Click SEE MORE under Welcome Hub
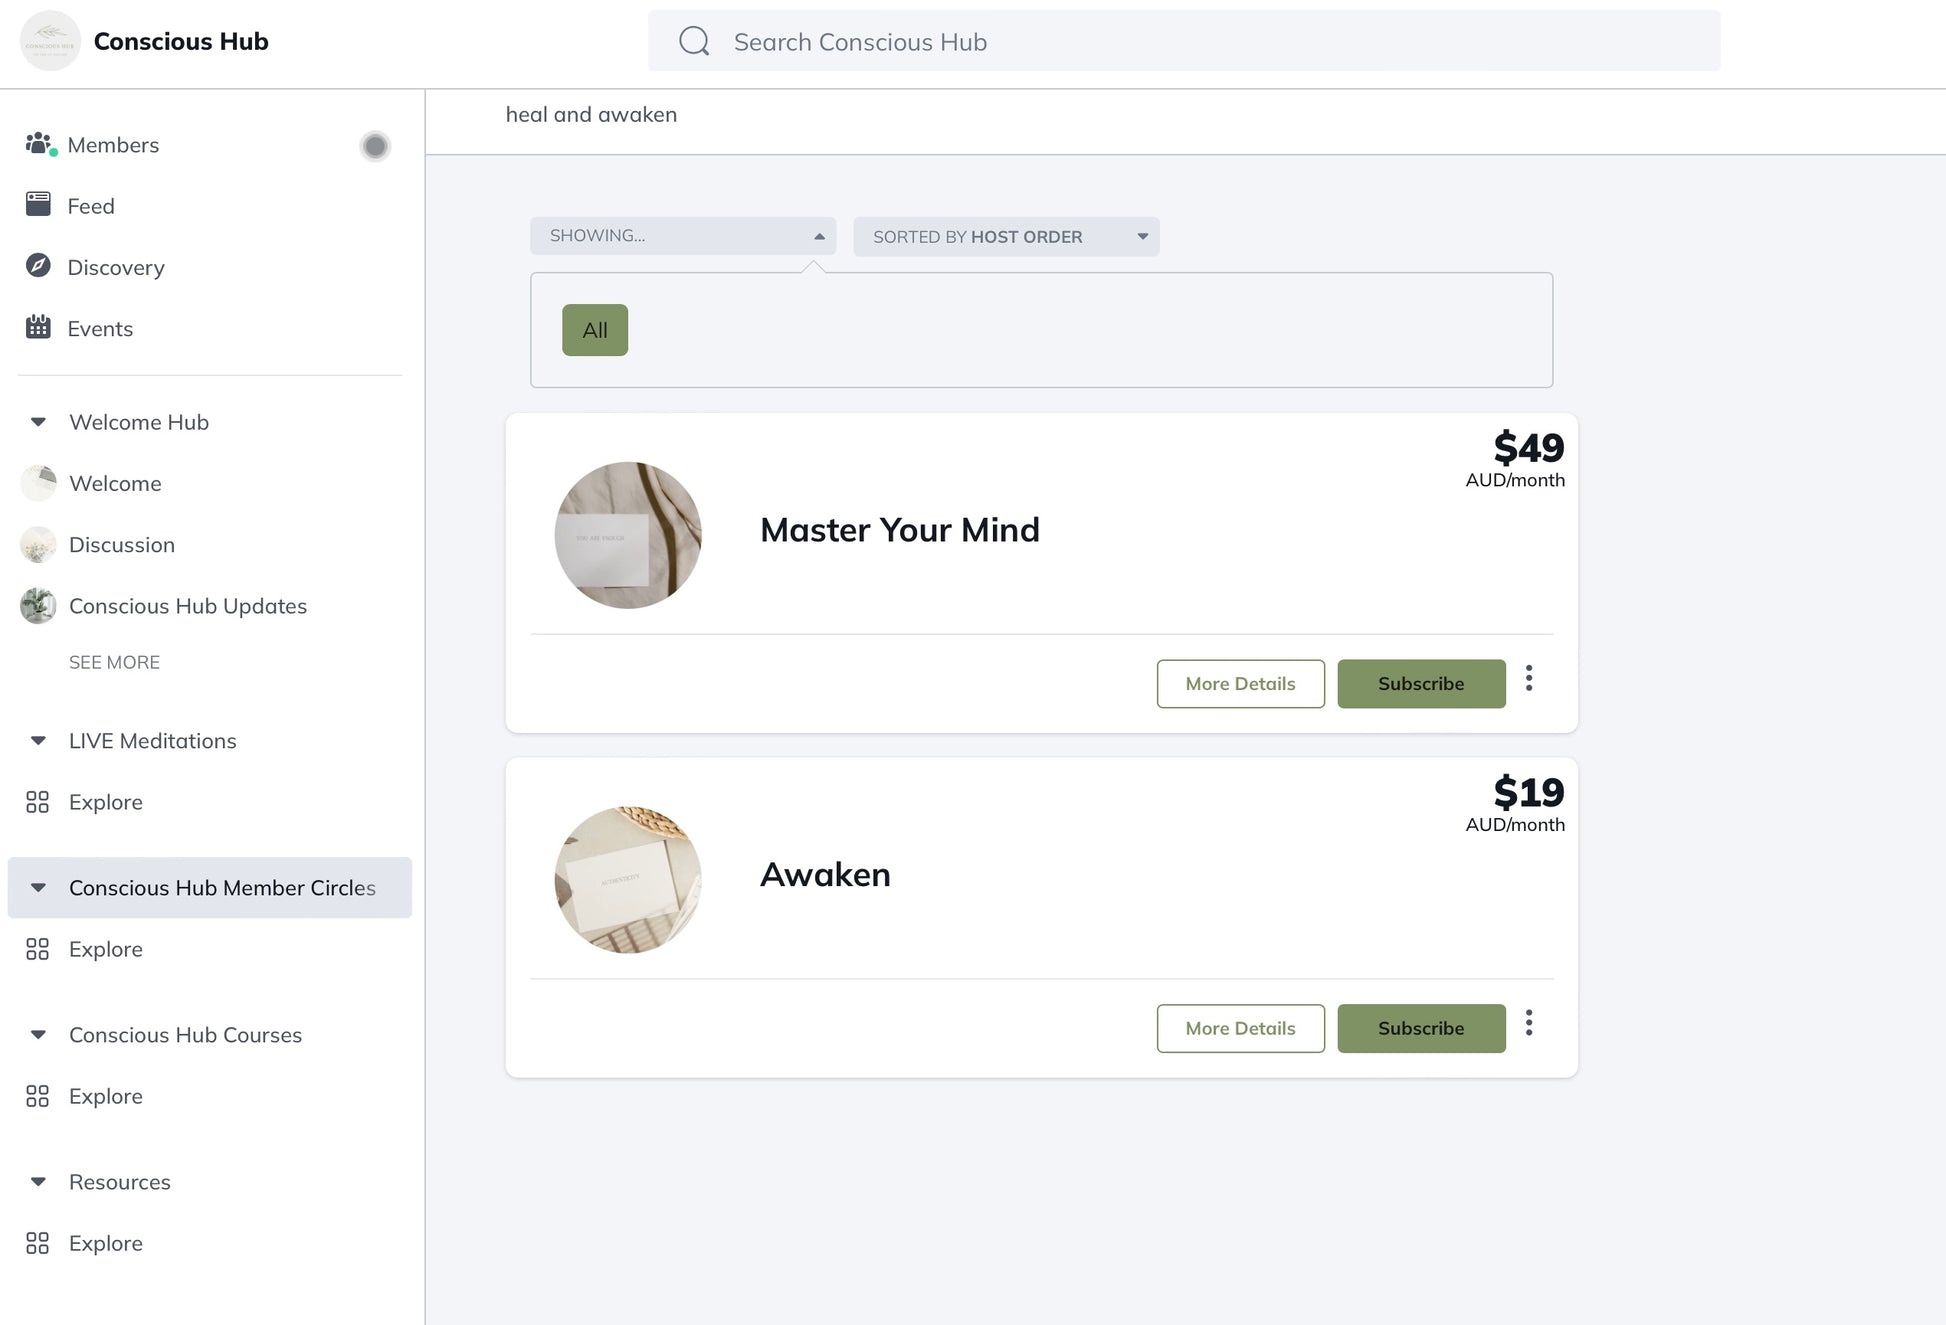The height and width of the screenshot is (1325, 1946). pos(114,662)
